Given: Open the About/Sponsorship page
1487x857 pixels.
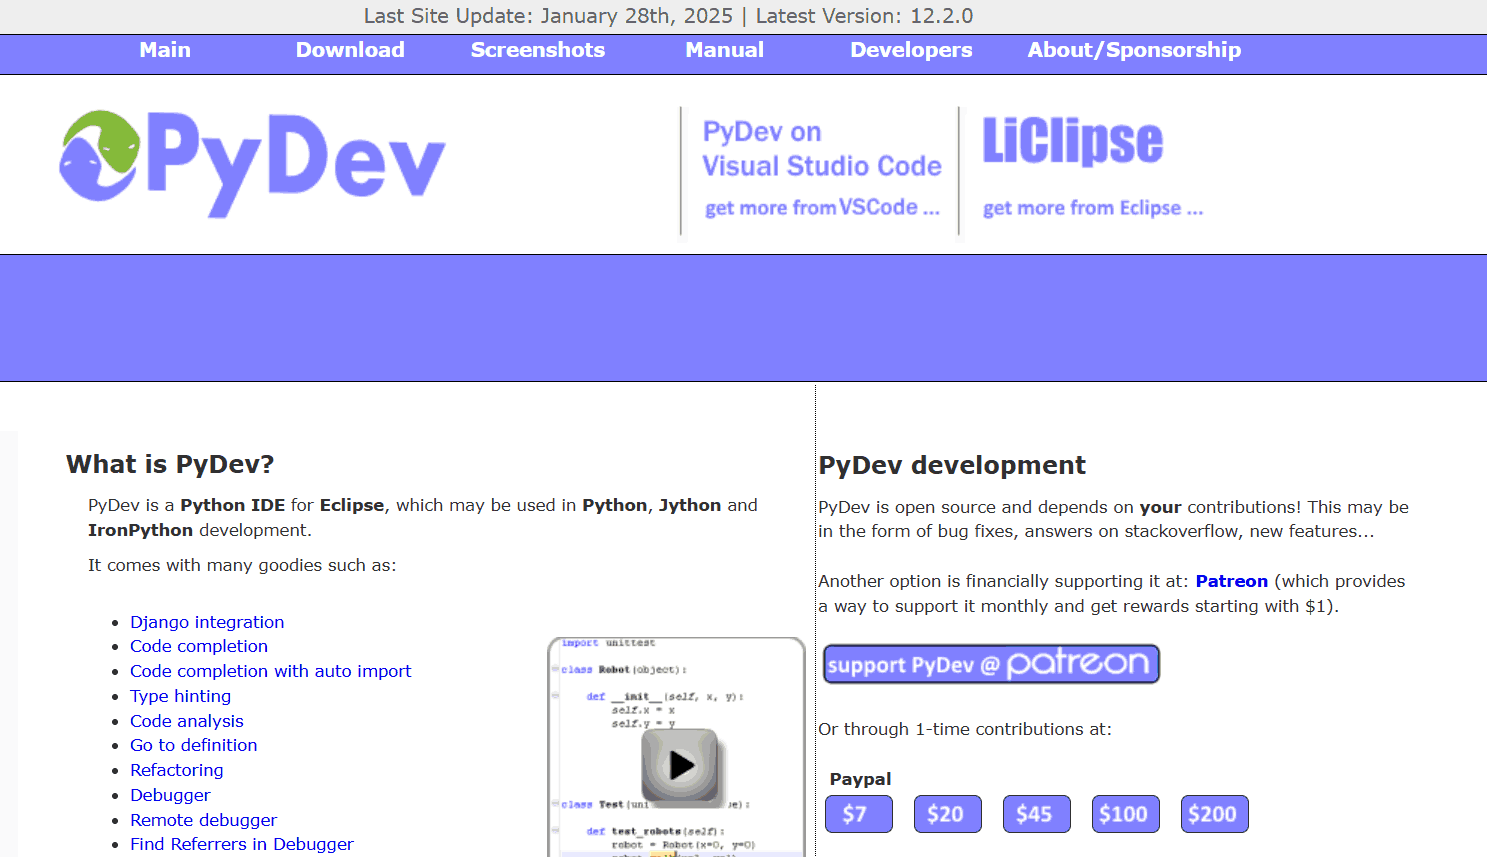Looking at the screenshot, I should click(x=1133, y=49).
